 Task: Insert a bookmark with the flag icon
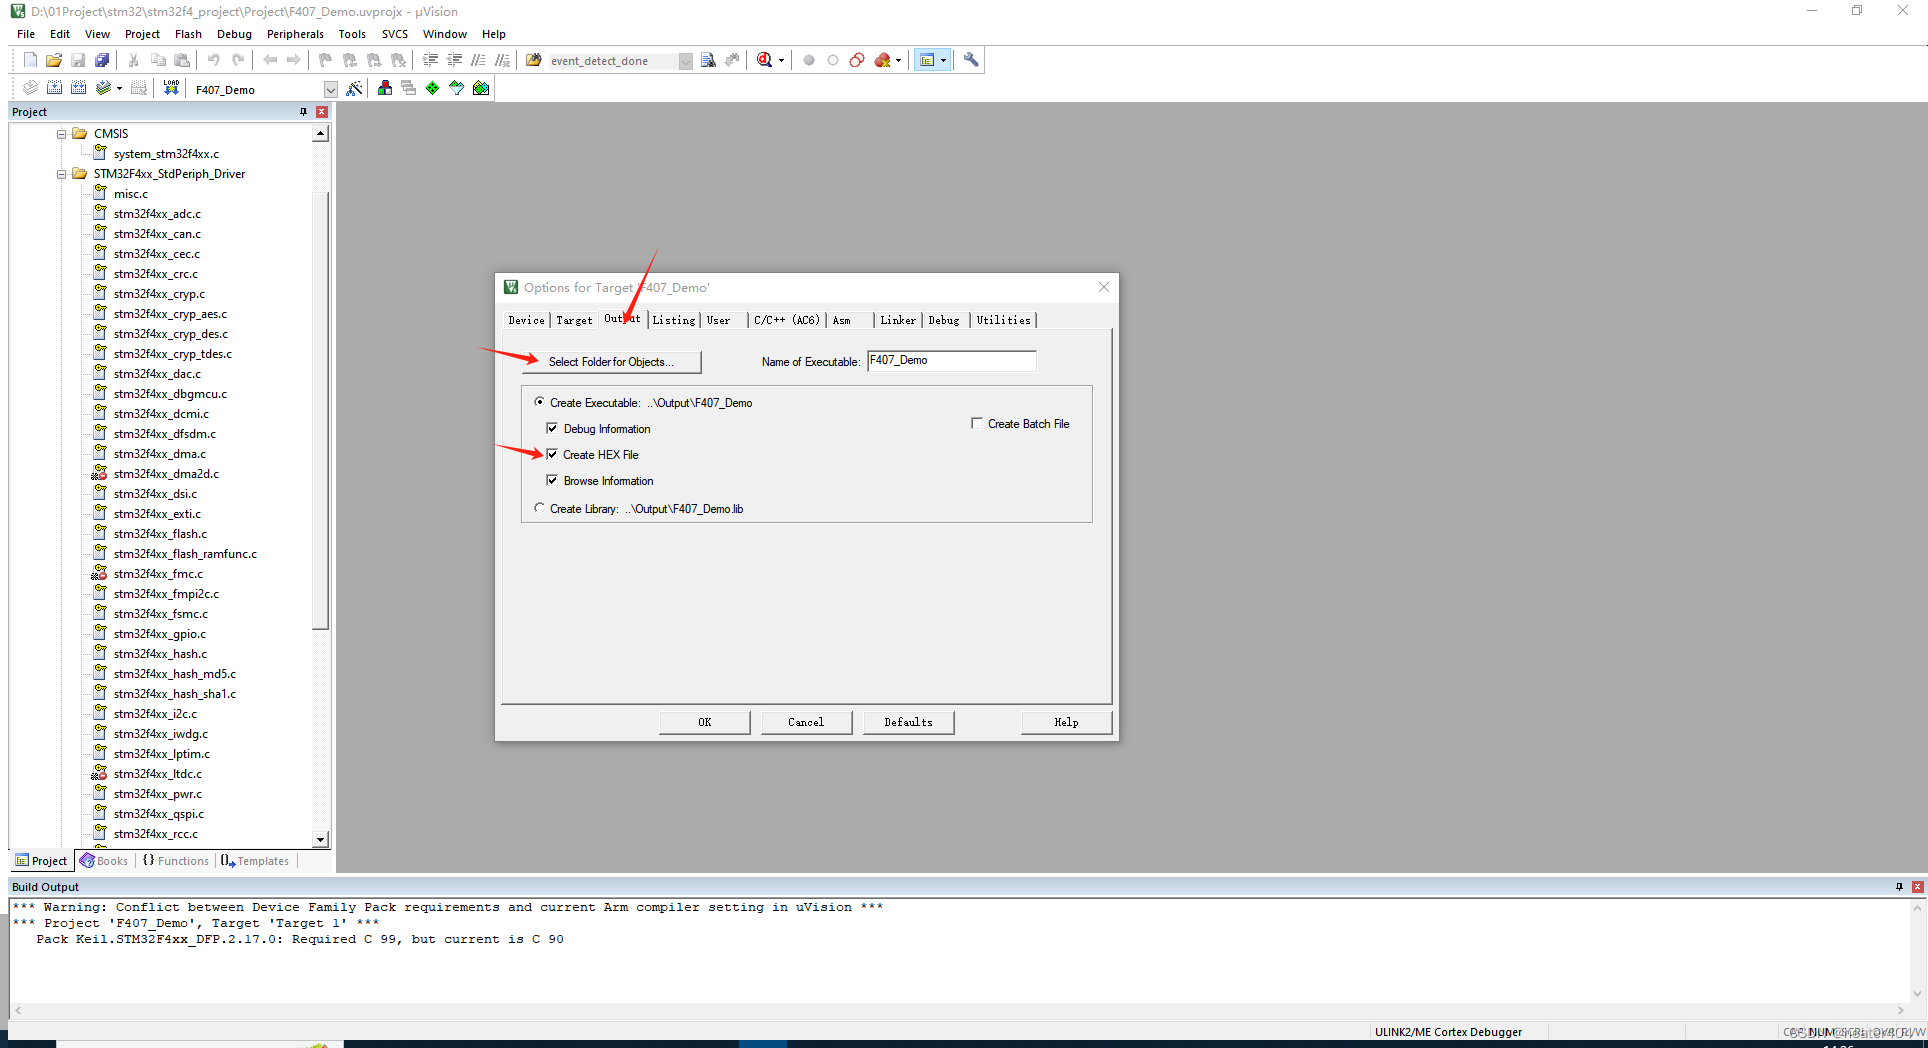click(x=325, y=60)
